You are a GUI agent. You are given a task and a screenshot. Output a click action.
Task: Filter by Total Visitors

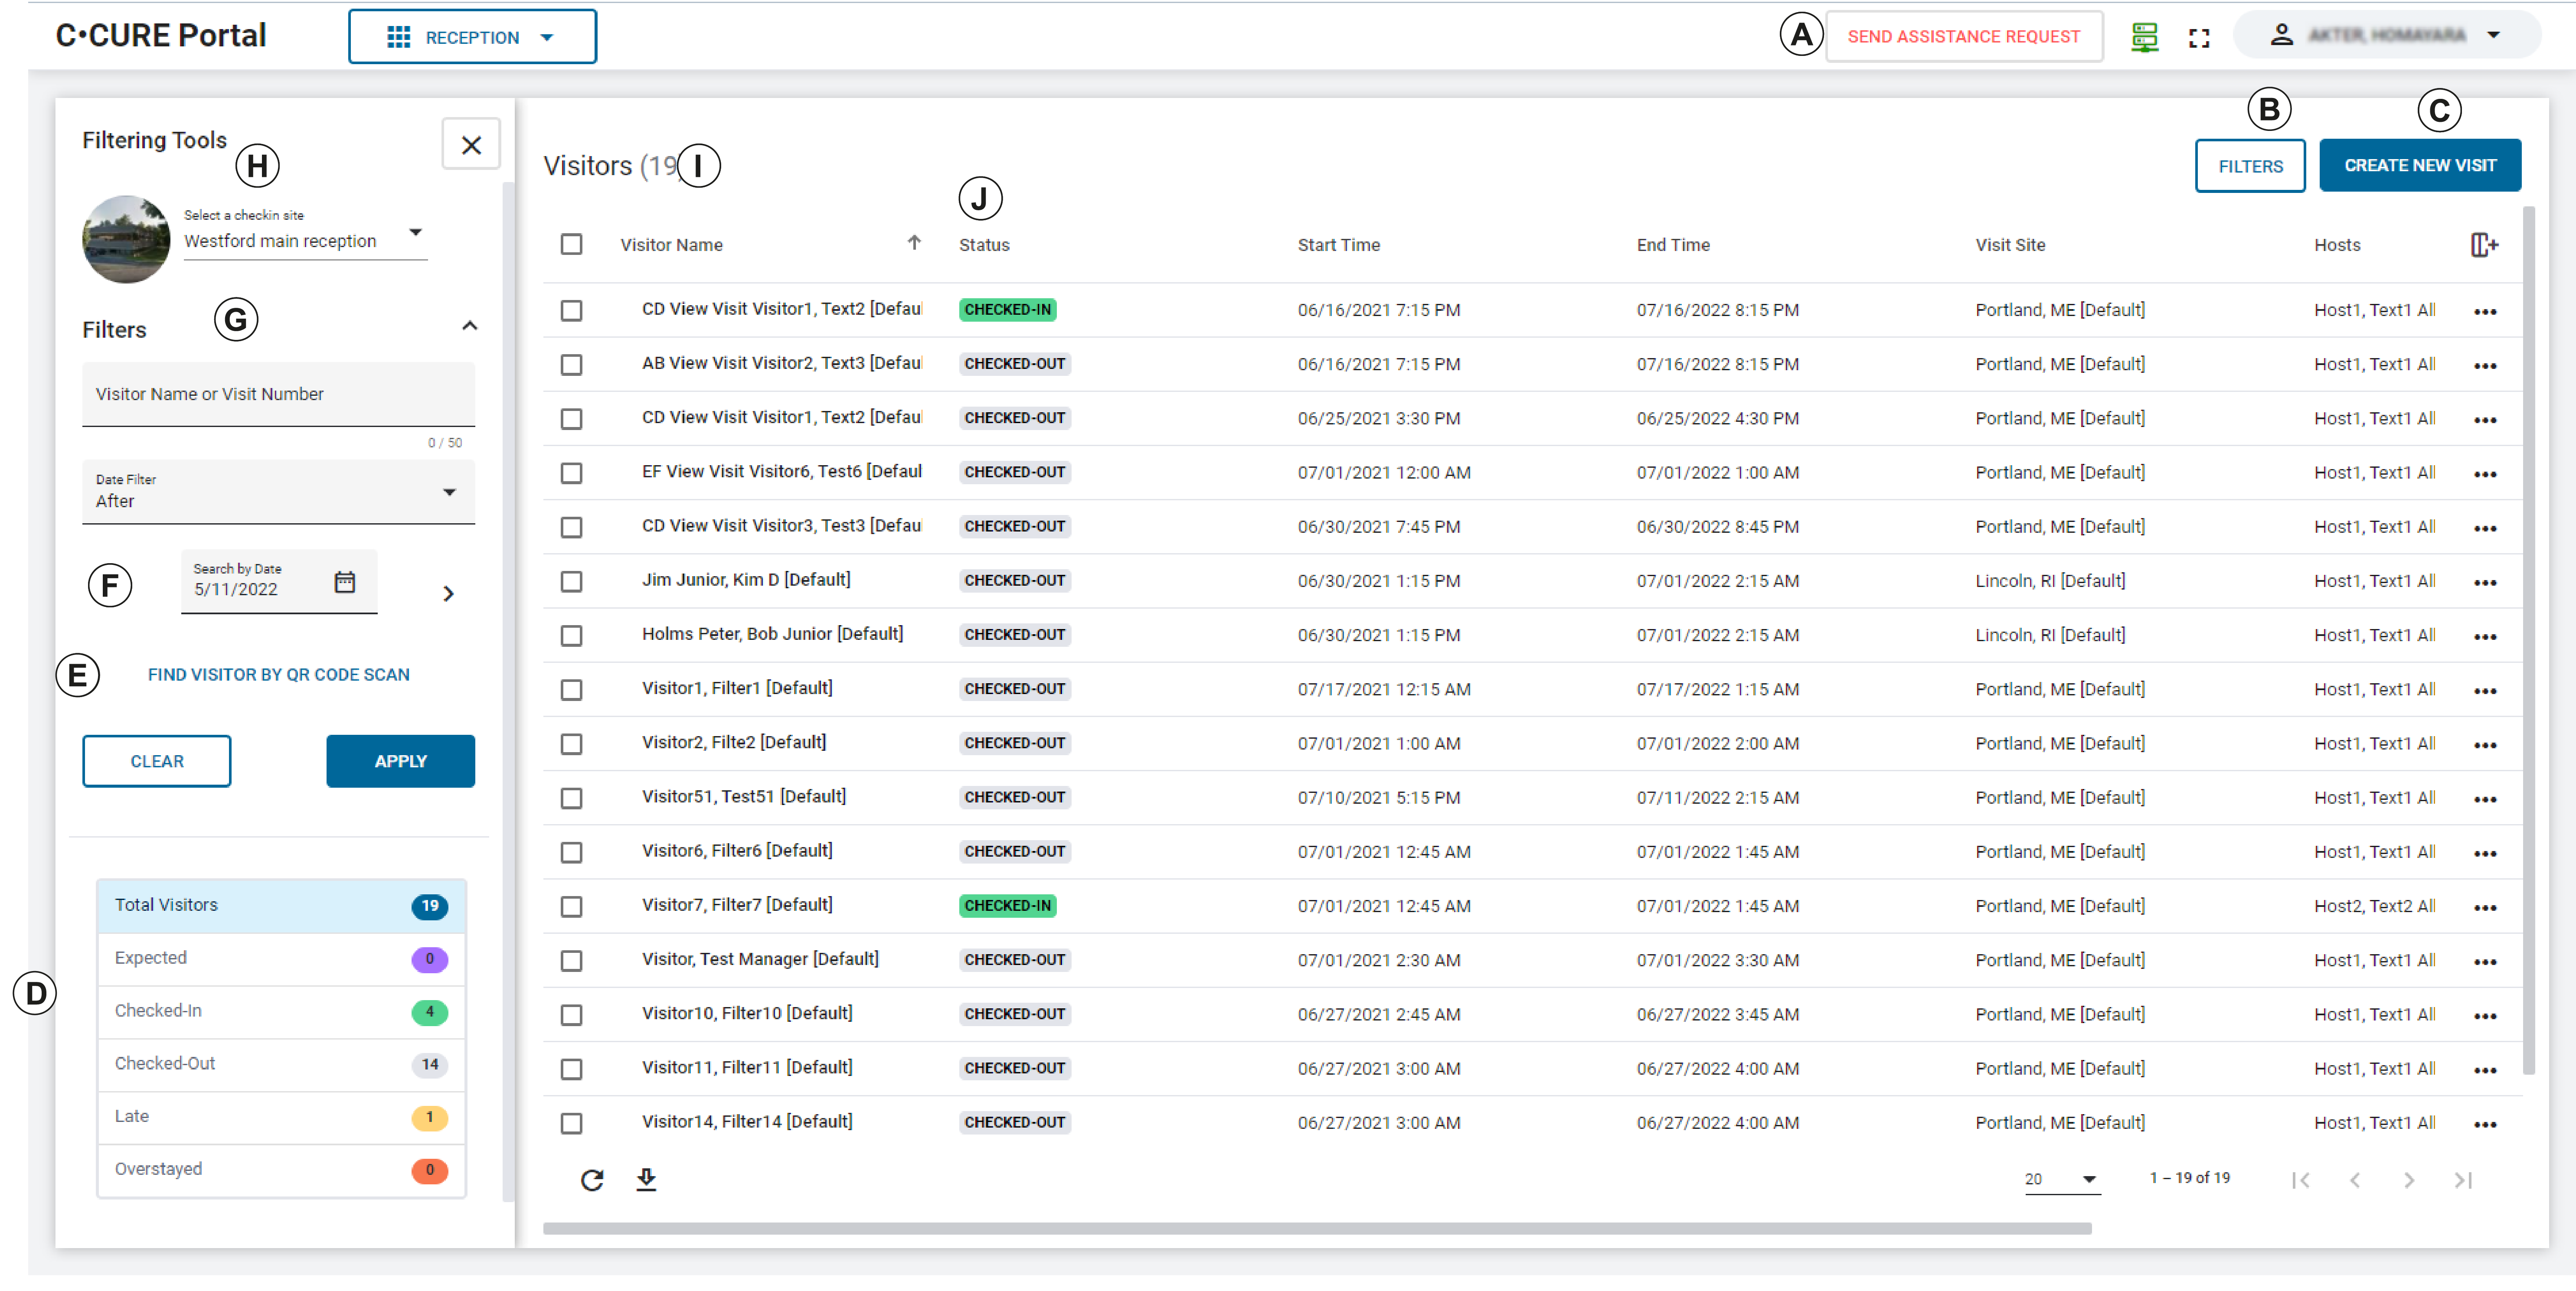pos(281,906)
